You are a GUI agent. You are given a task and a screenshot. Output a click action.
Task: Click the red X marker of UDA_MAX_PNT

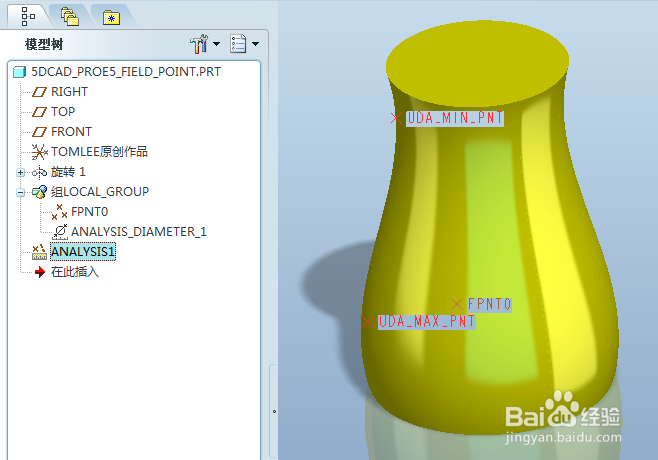[x=367, y=321]
